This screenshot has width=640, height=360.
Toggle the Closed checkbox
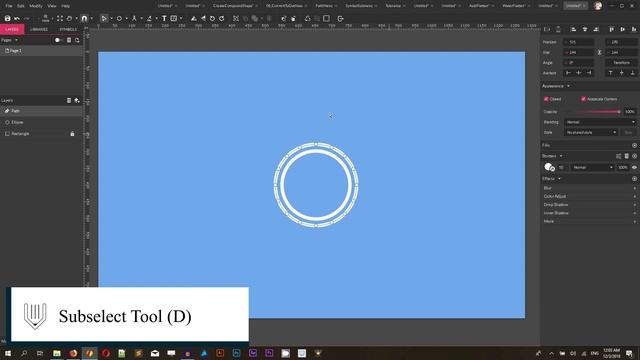point(546,99)
